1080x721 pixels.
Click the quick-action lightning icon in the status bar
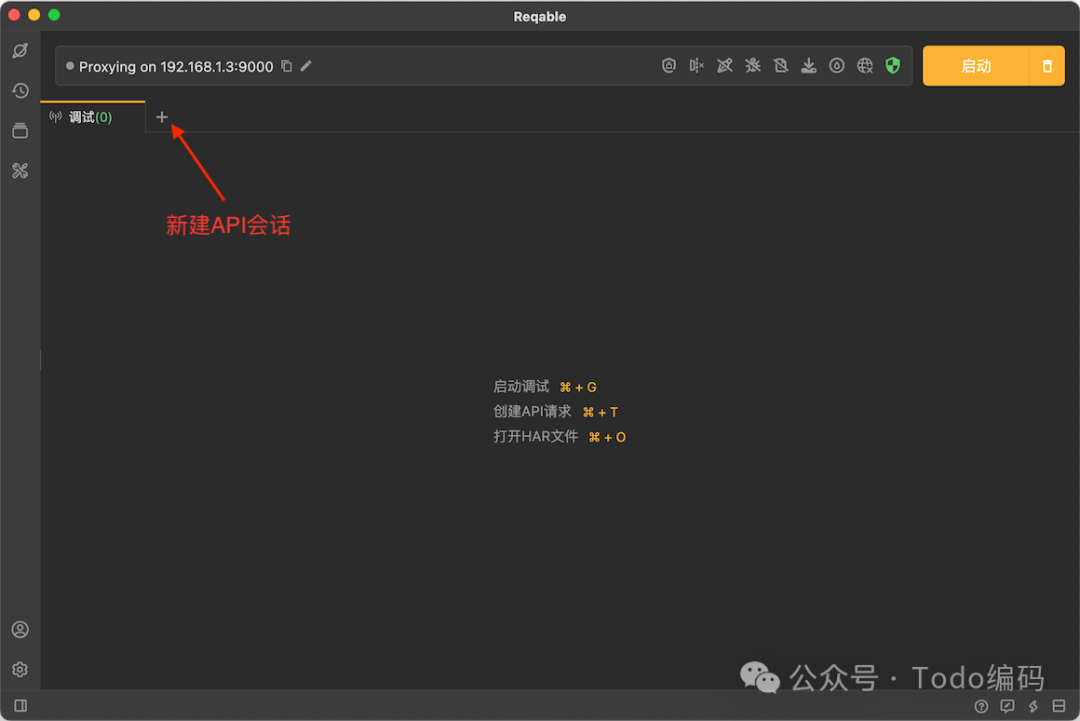pyautogui.click(x=1033, y=706)
